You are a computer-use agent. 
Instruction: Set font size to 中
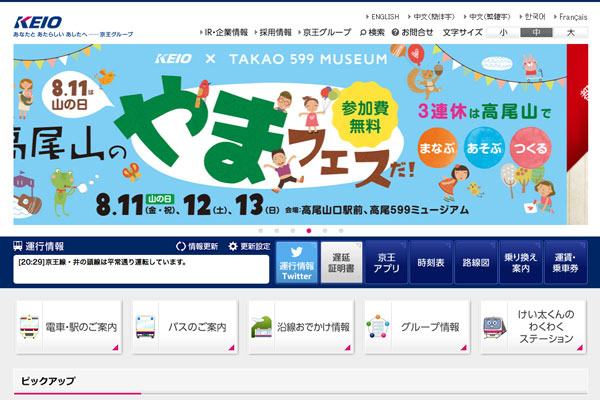(x=536, y=33)
